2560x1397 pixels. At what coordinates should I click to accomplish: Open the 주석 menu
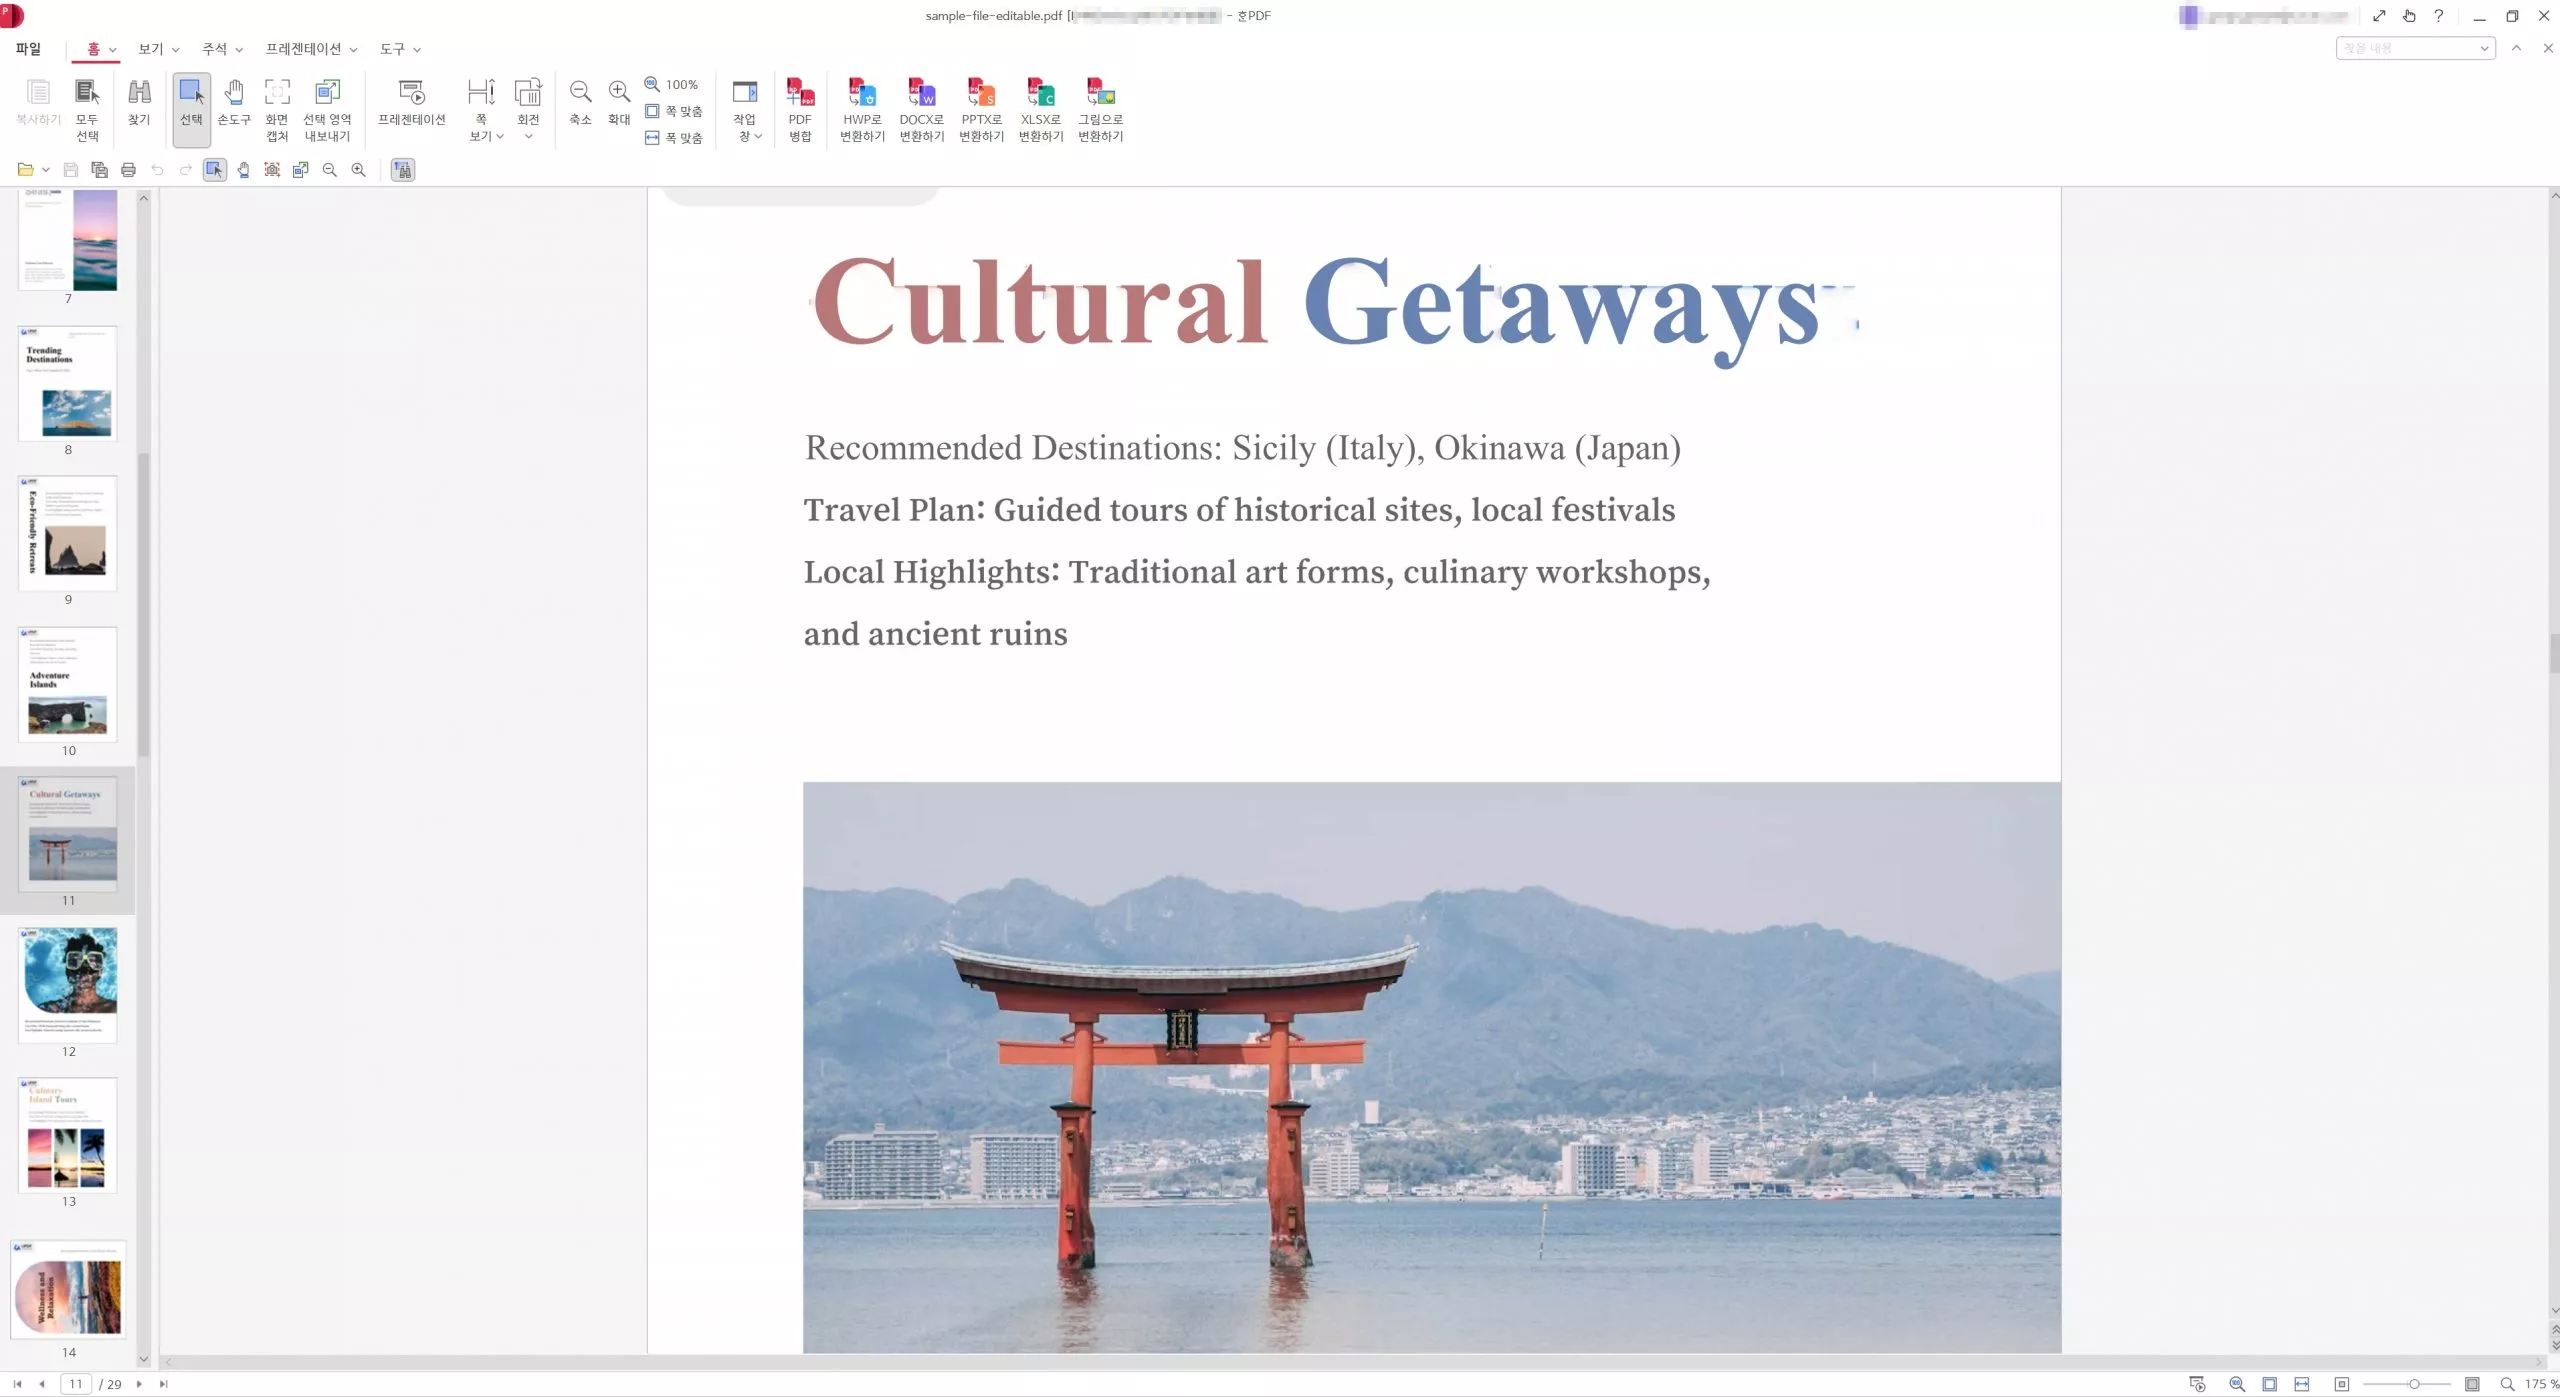tap(214, 48)
